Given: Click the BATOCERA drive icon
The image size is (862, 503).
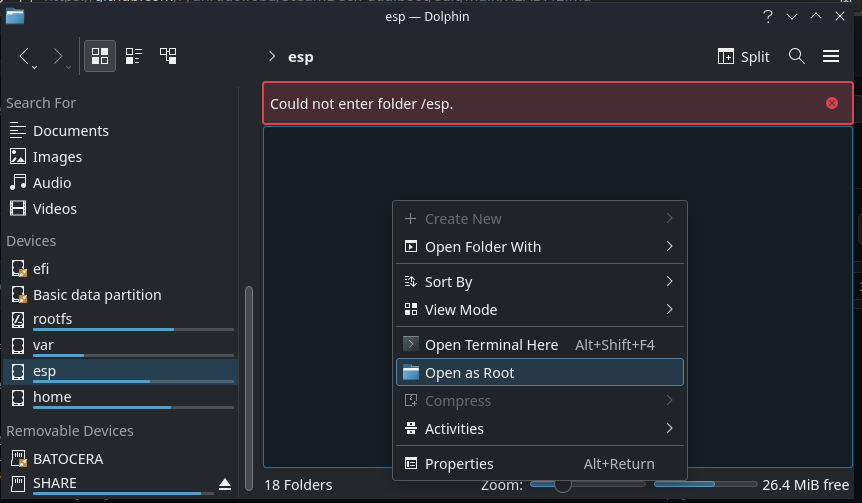Looking at the screenshot, I should pos(18,458).
